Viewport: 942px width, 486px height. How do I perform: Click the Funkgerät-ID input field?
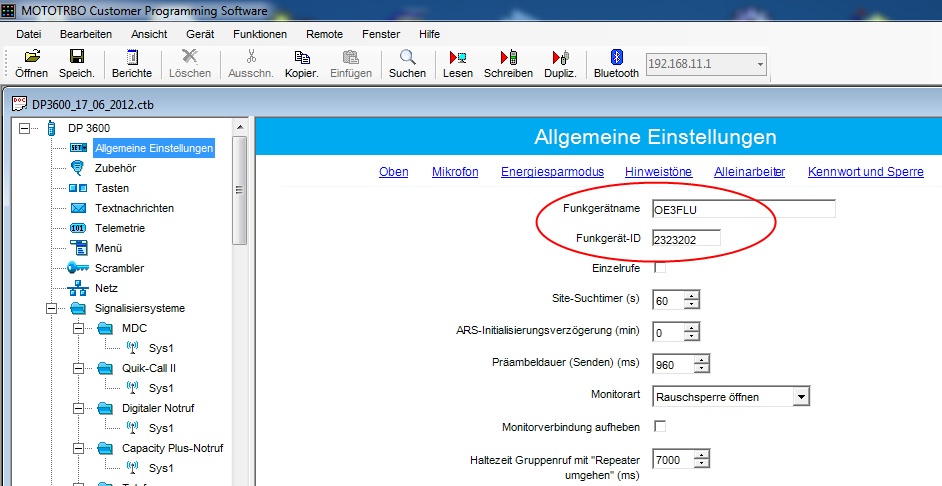tap(687, 238)
